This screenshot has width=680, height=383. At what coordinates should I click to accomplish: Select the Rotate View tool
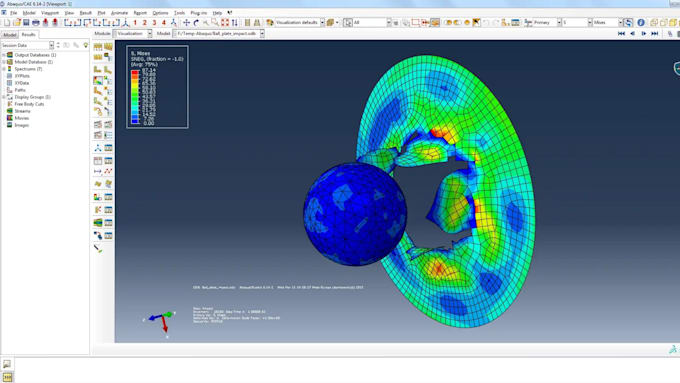(x=196, y=23)
